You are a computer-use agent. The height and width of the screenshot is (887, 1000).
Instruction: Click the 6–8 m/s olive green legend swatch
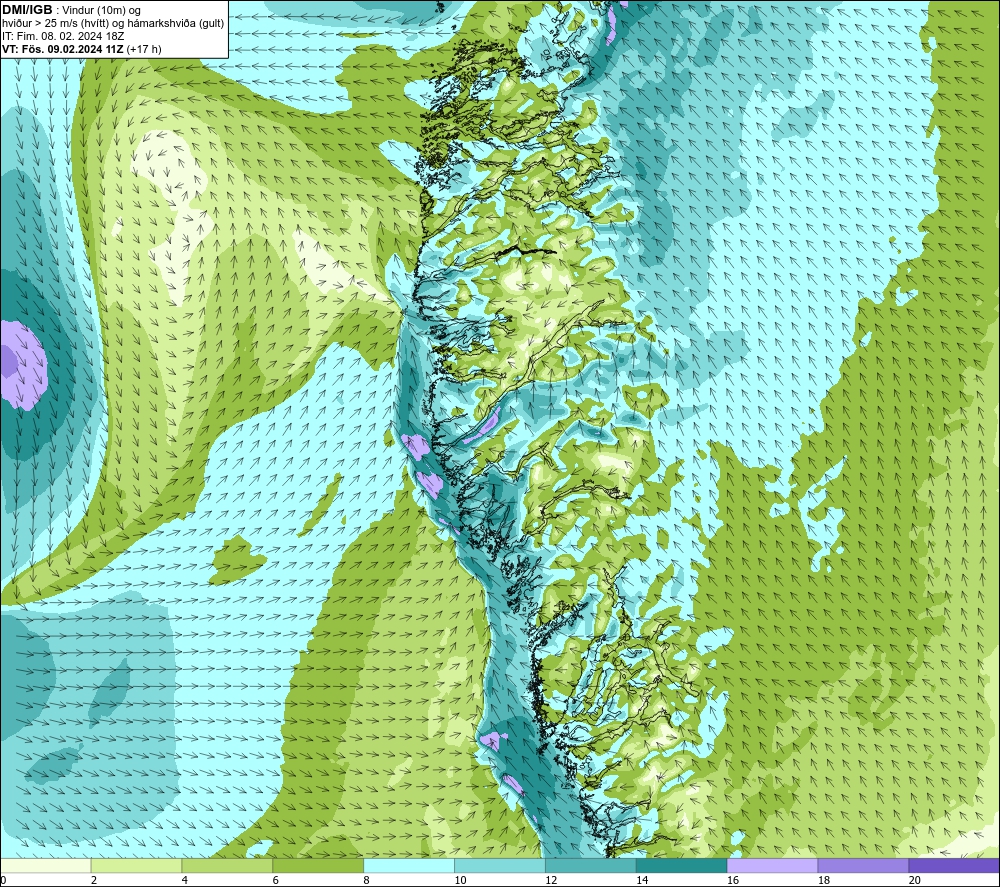point(318,865)
